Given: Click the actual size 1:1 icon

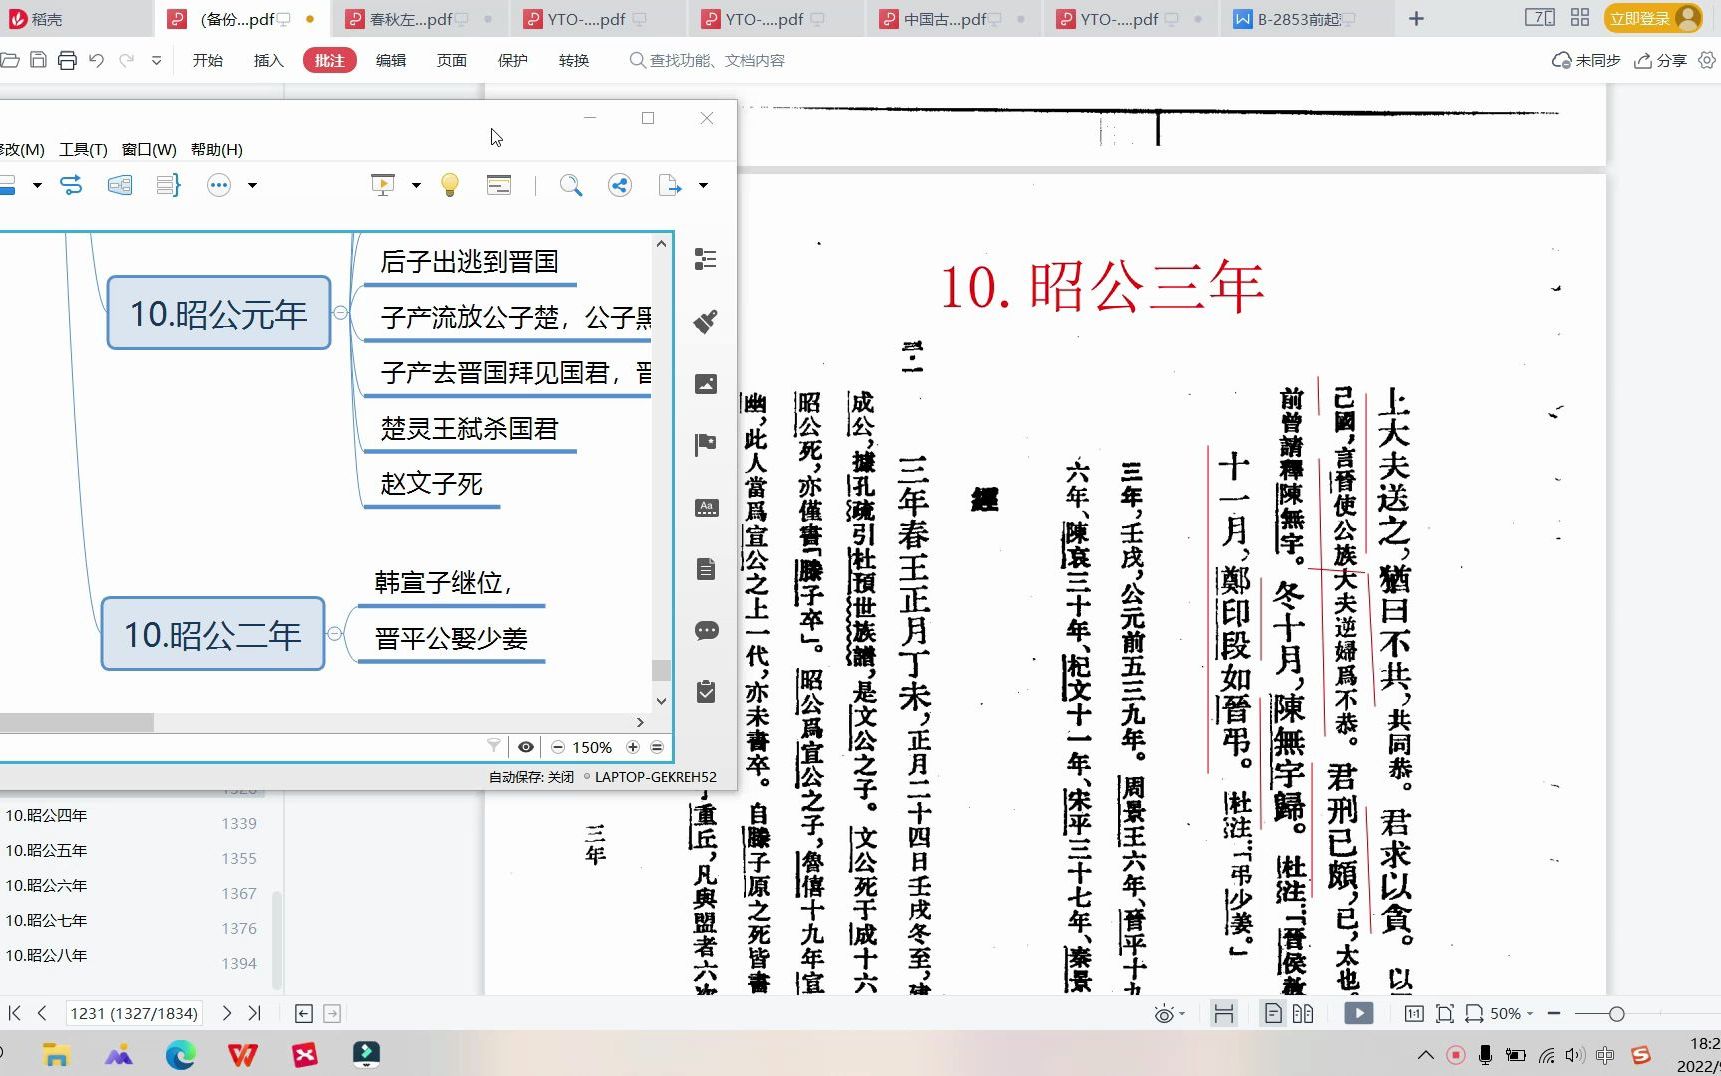Looking at the screenshot, I should pos(1413,1013).
